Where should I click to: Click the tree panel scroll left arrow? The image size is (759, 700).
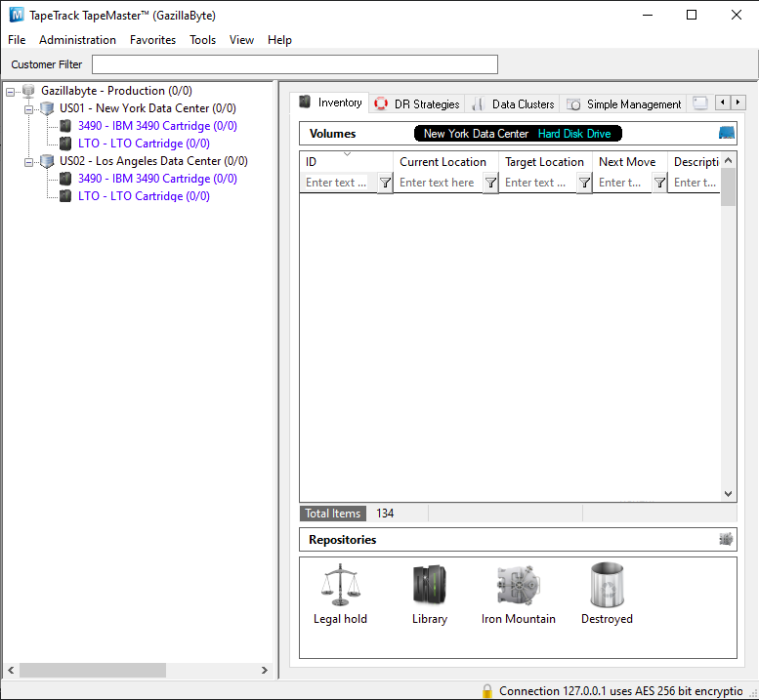click(11, 670)
